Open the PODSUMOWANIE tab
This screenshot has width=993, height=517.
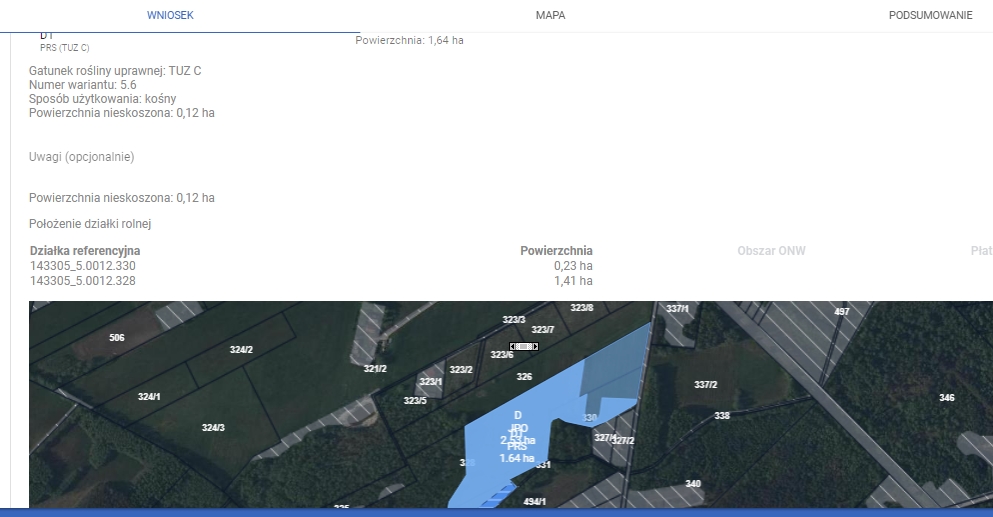930,16
